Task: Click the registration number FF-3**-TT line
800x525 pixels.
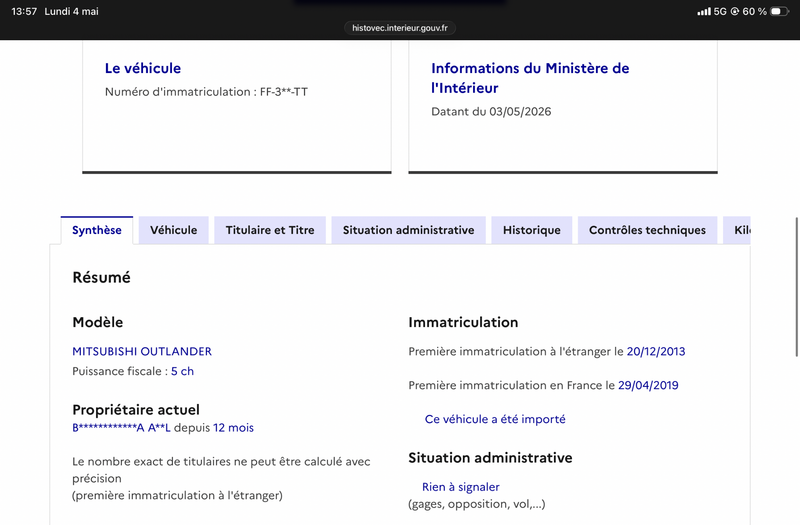Action: point(206,92)
